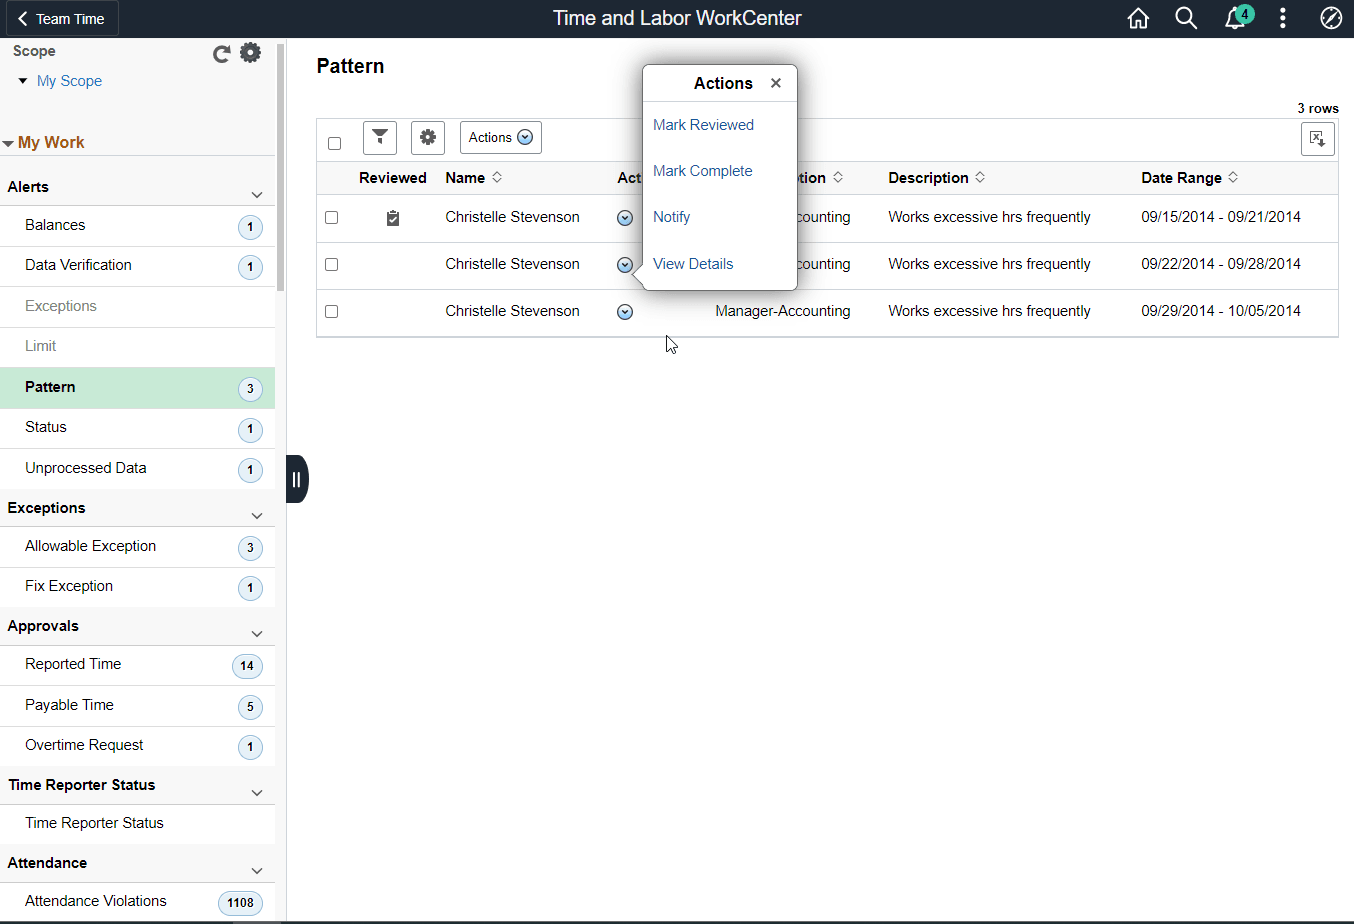The width and height of the screenshot is (1354, 924).
Task: Open the Actions dropdown above the grid
Action: tap(500, 137)
